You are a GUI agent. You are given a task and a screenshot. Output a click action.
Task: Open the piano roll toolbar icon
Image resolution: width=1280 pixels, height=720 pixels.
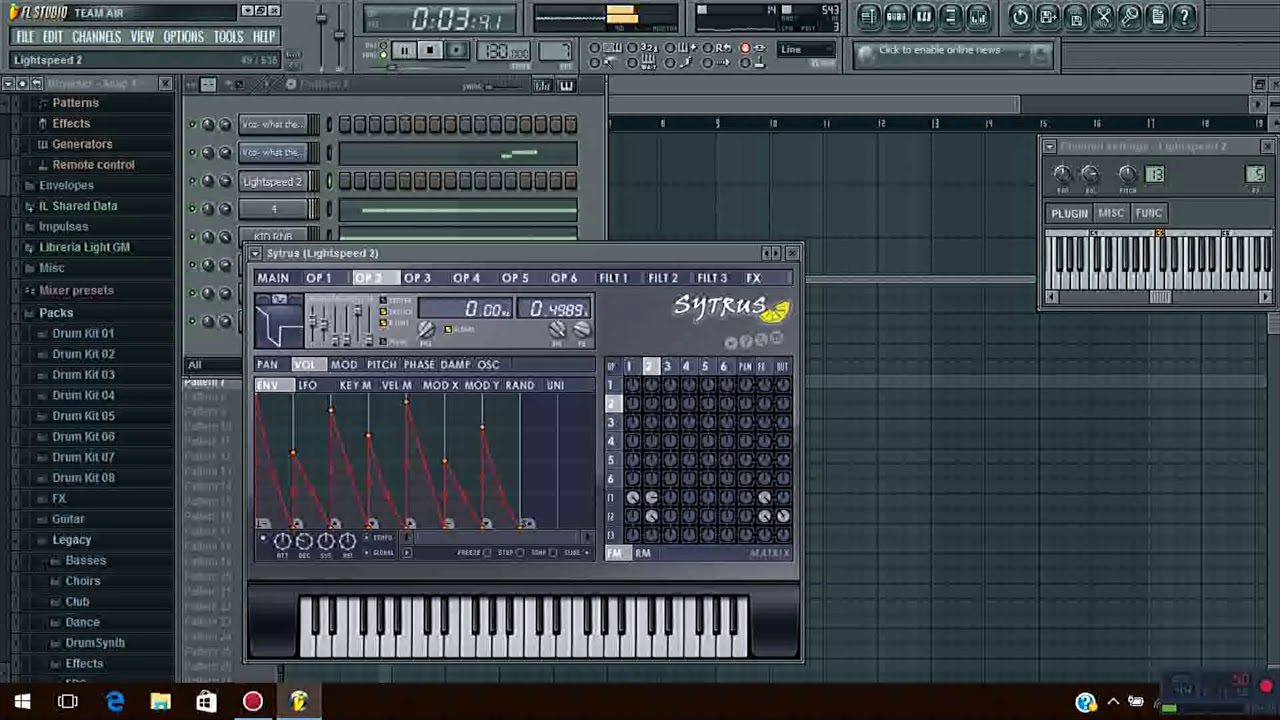(923, 16)
